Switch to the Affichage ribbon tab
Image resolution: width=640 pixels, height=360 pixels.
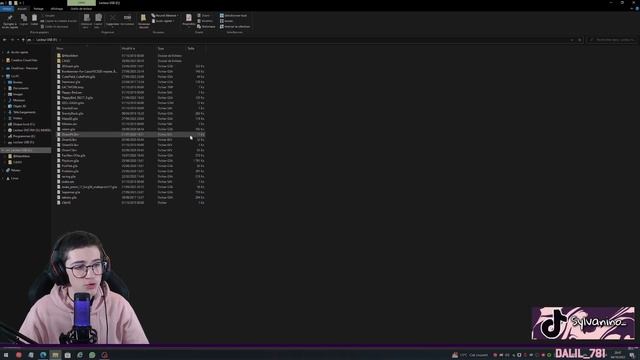57,9
